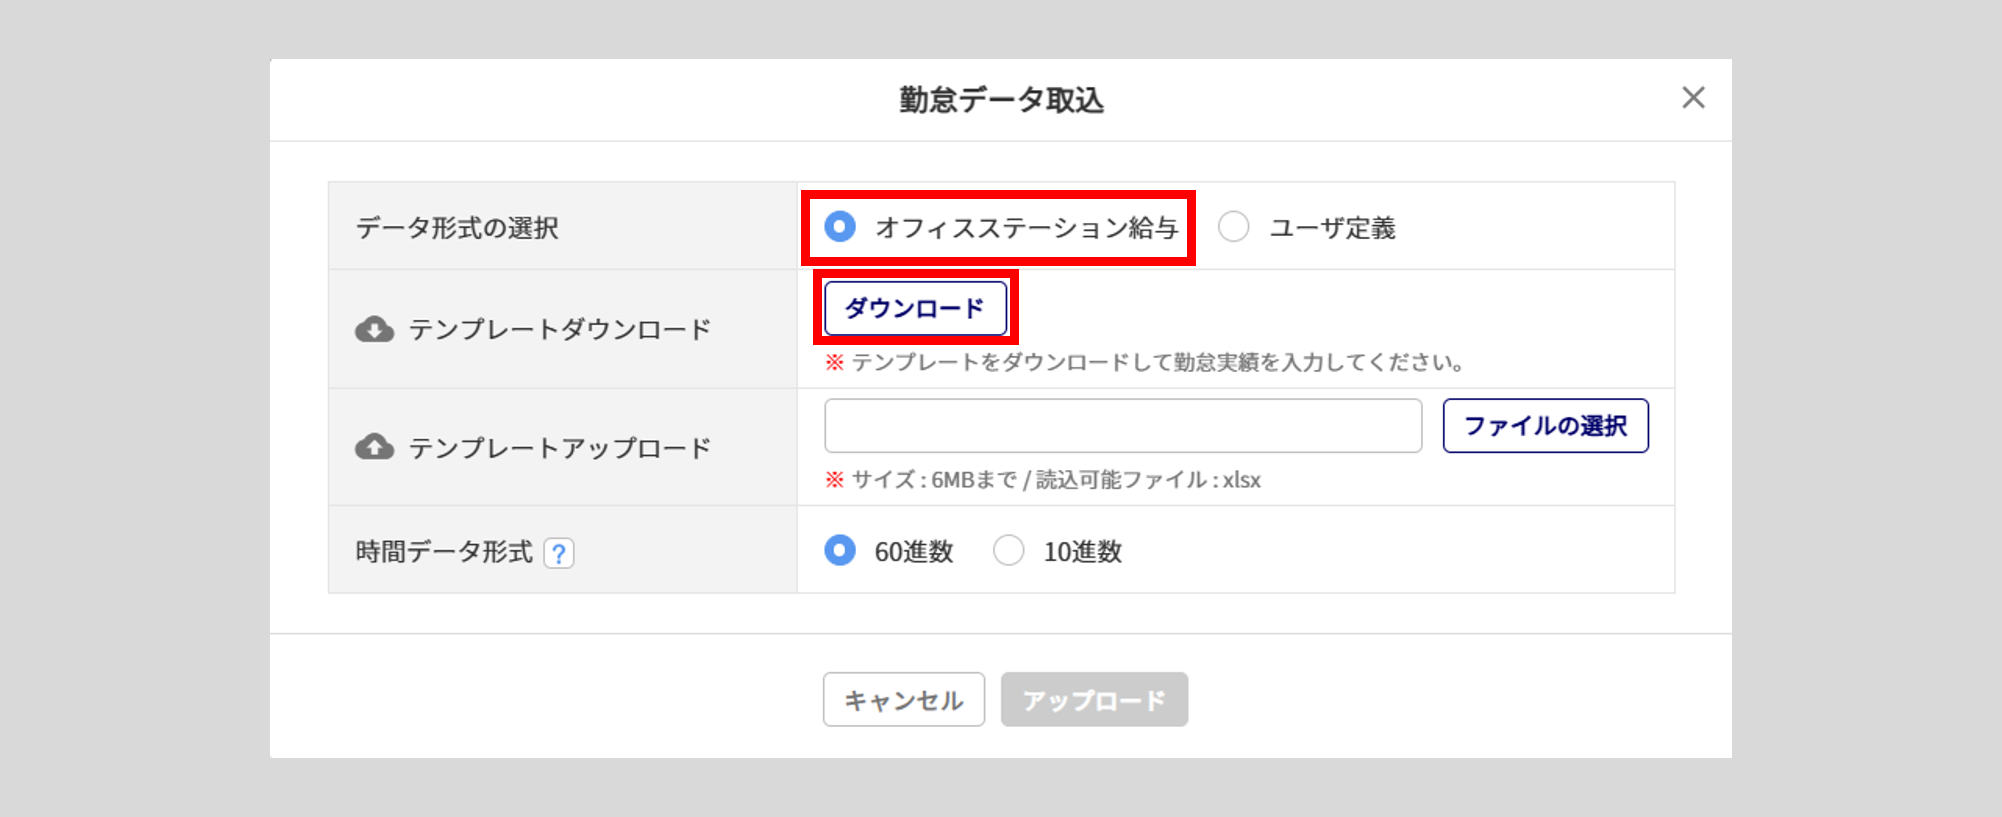Choose the 10進数 time format

point(1008,551)
